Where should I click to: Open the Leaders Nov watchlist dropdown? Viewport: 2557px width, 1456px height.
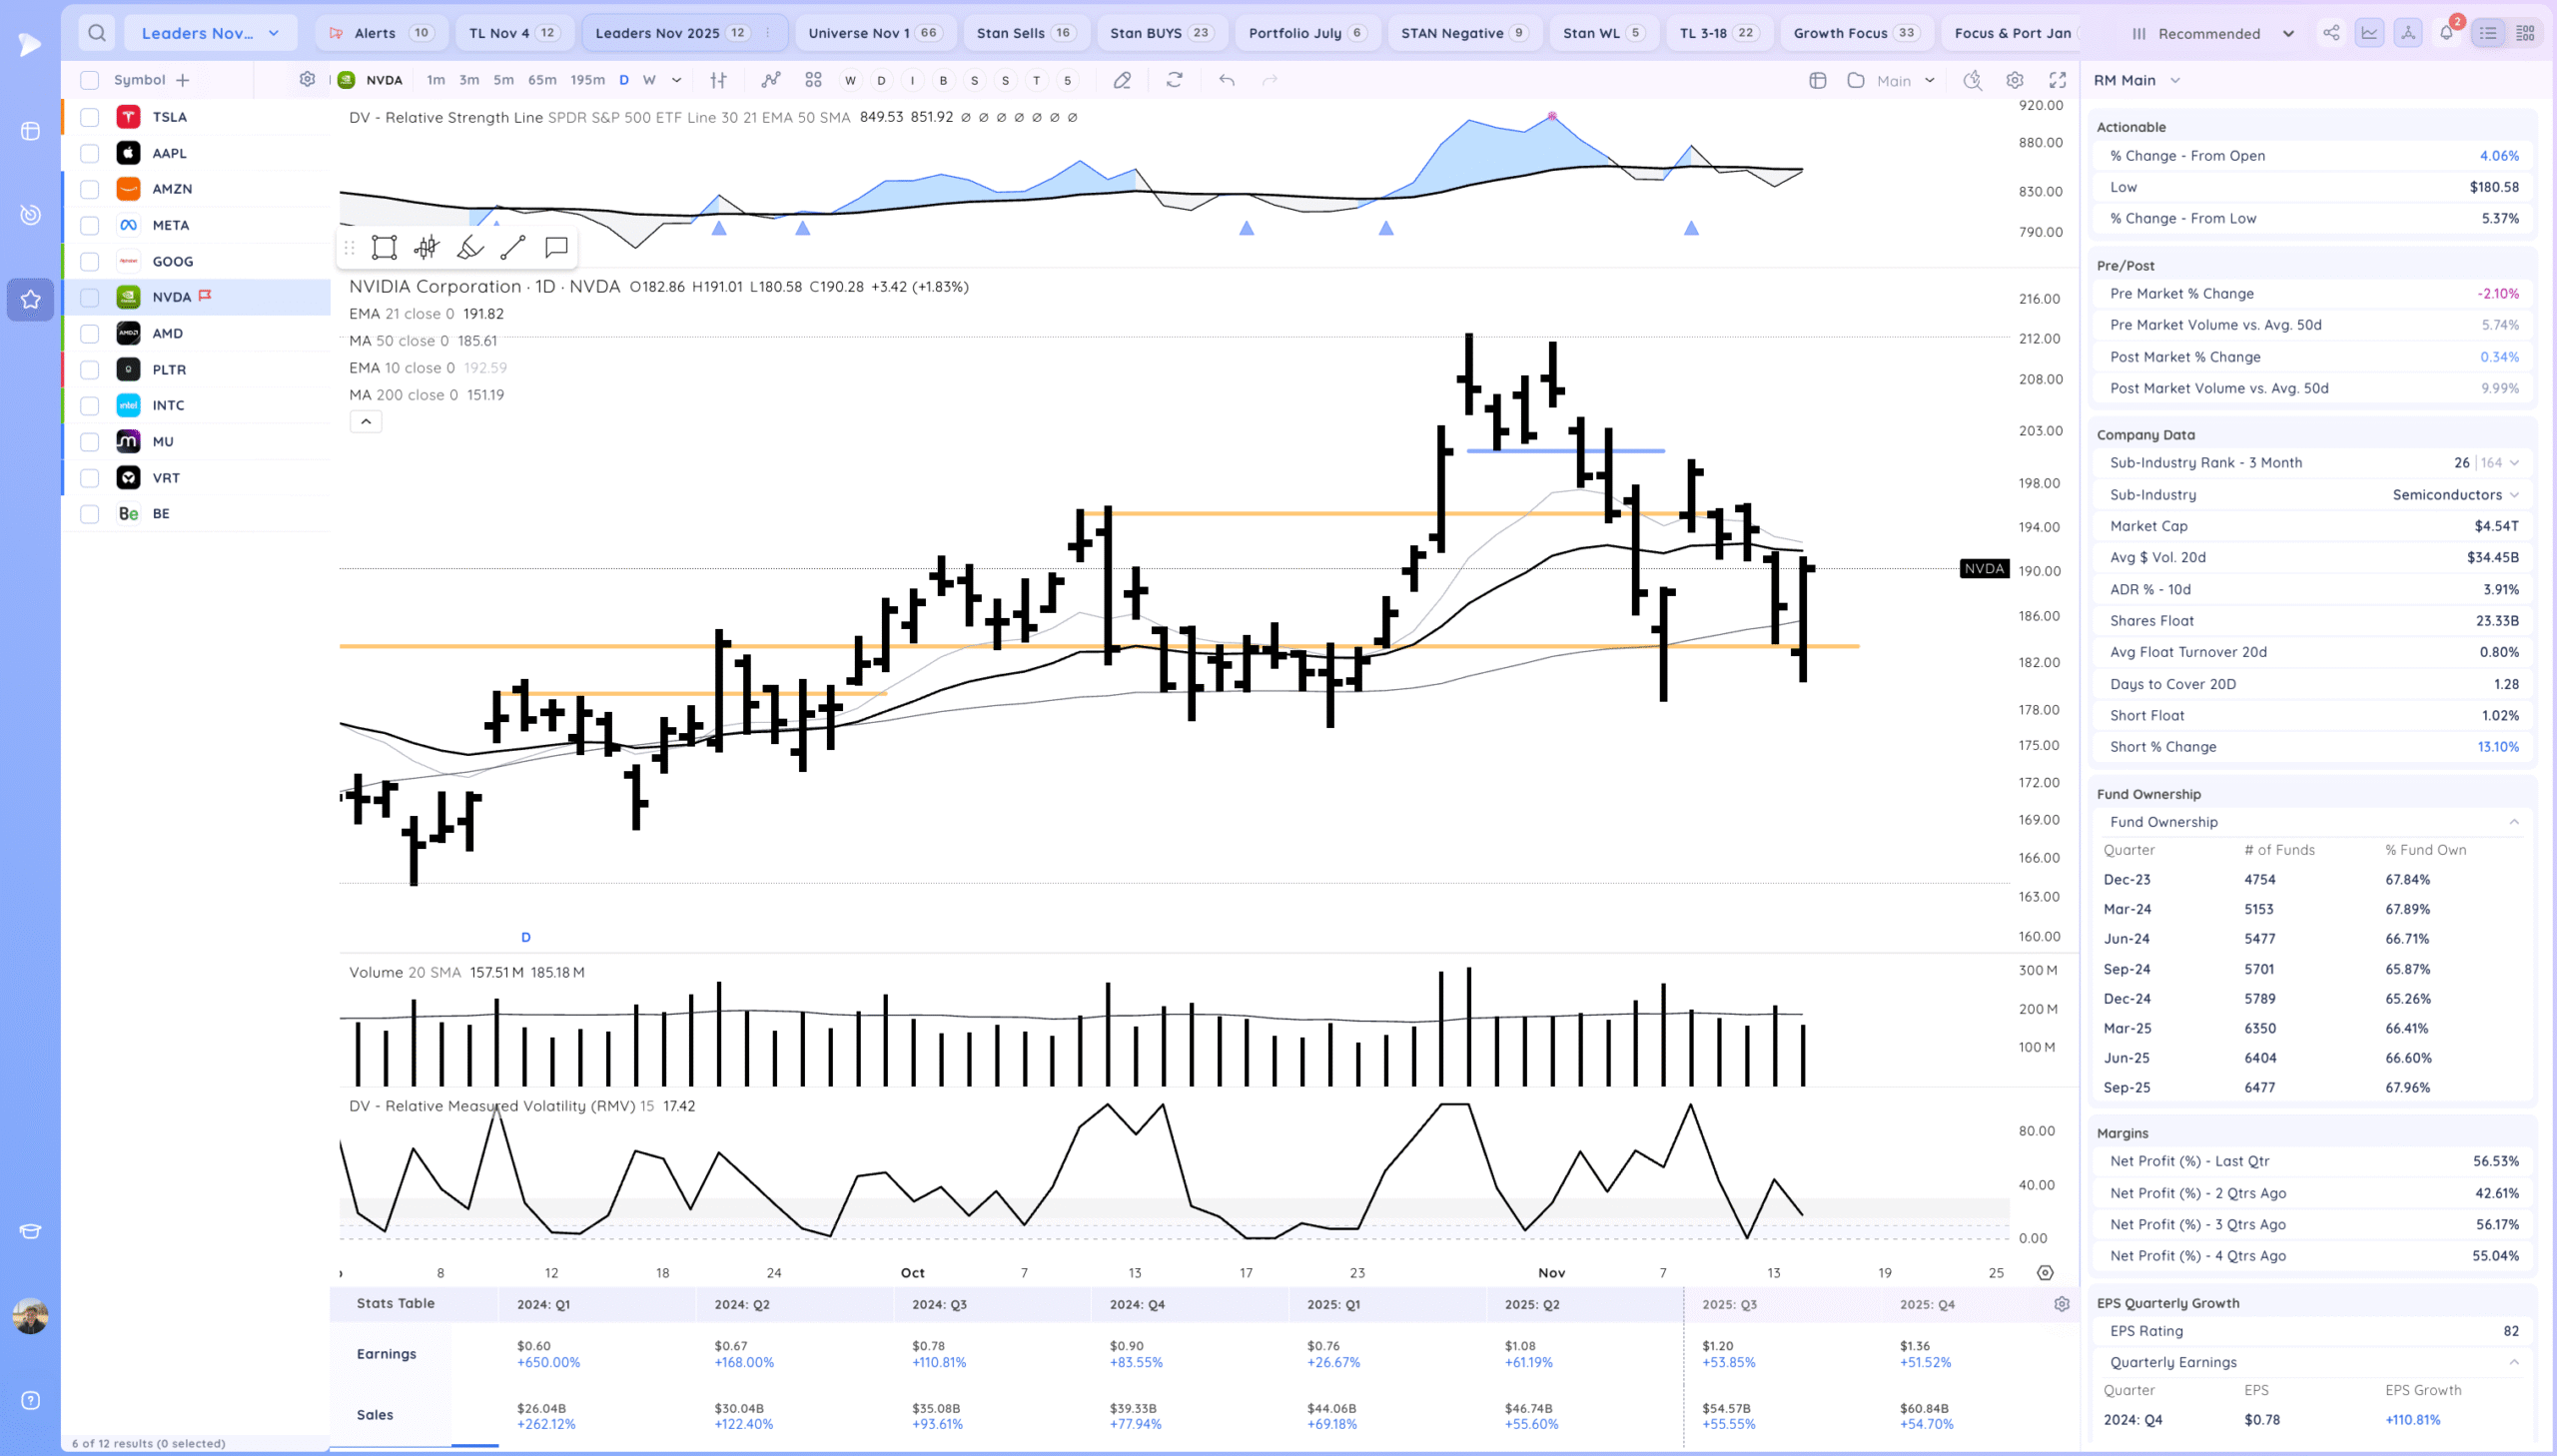pos(210,33)
